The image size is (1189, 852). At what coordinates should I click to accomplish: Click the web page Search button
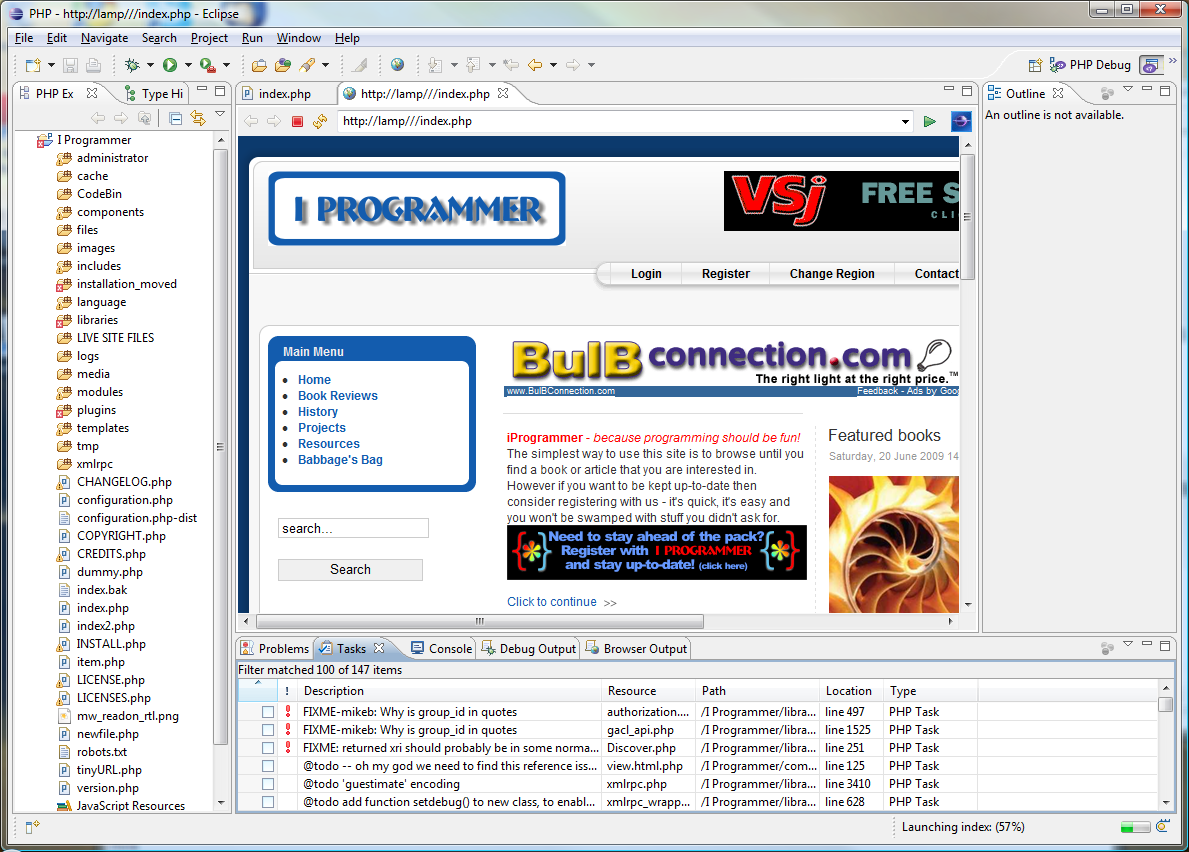tap(350, 569)
